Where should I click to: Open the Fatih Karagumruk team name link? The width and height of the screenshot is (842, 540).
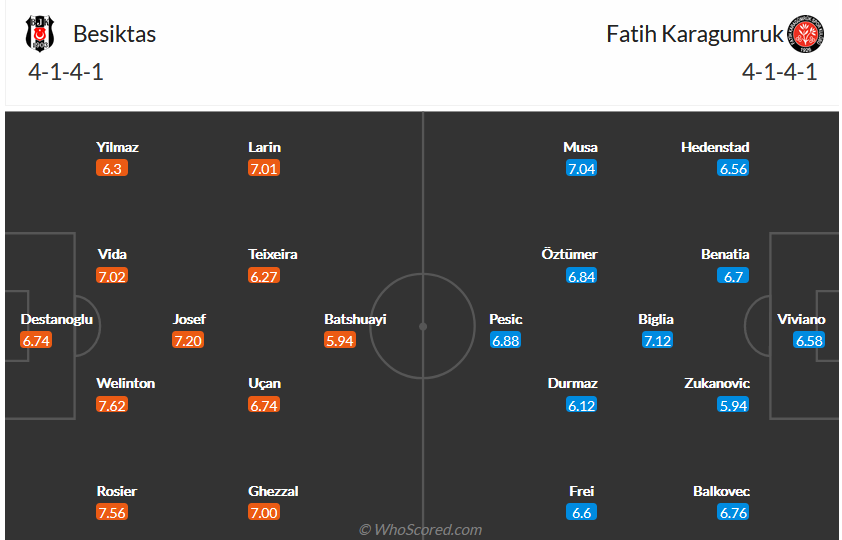point(693,34)
